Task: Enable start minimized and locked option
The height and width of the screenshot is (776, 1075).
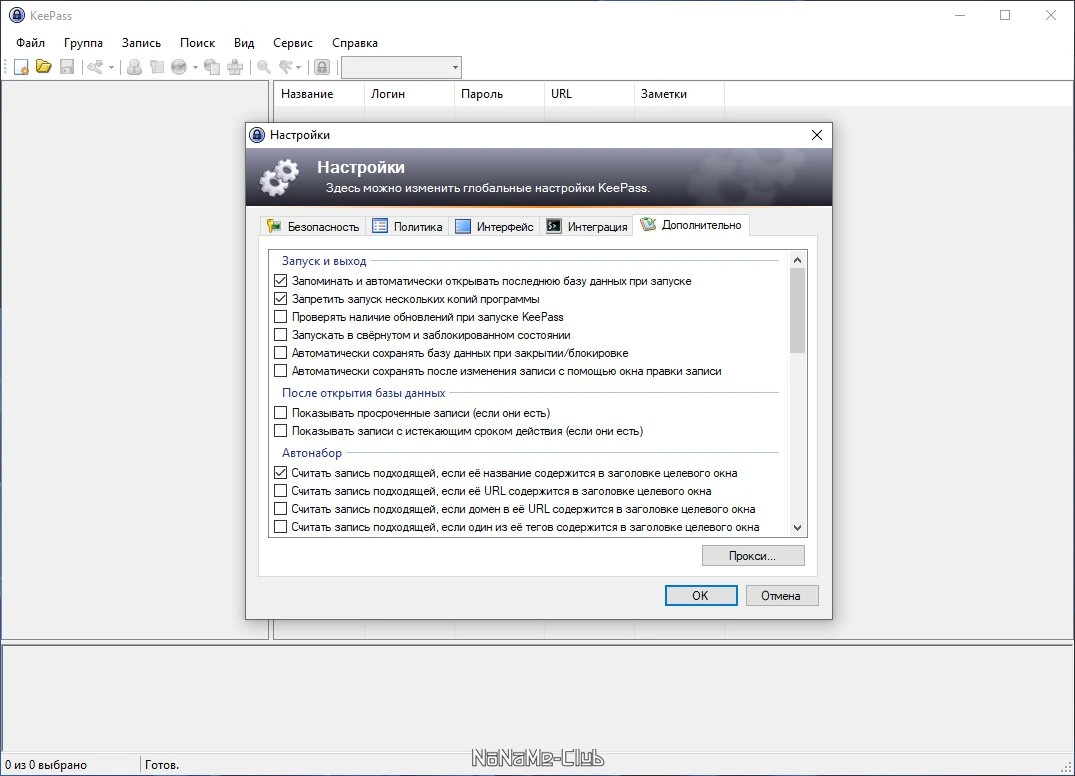Action: click(x=280, y=335)
